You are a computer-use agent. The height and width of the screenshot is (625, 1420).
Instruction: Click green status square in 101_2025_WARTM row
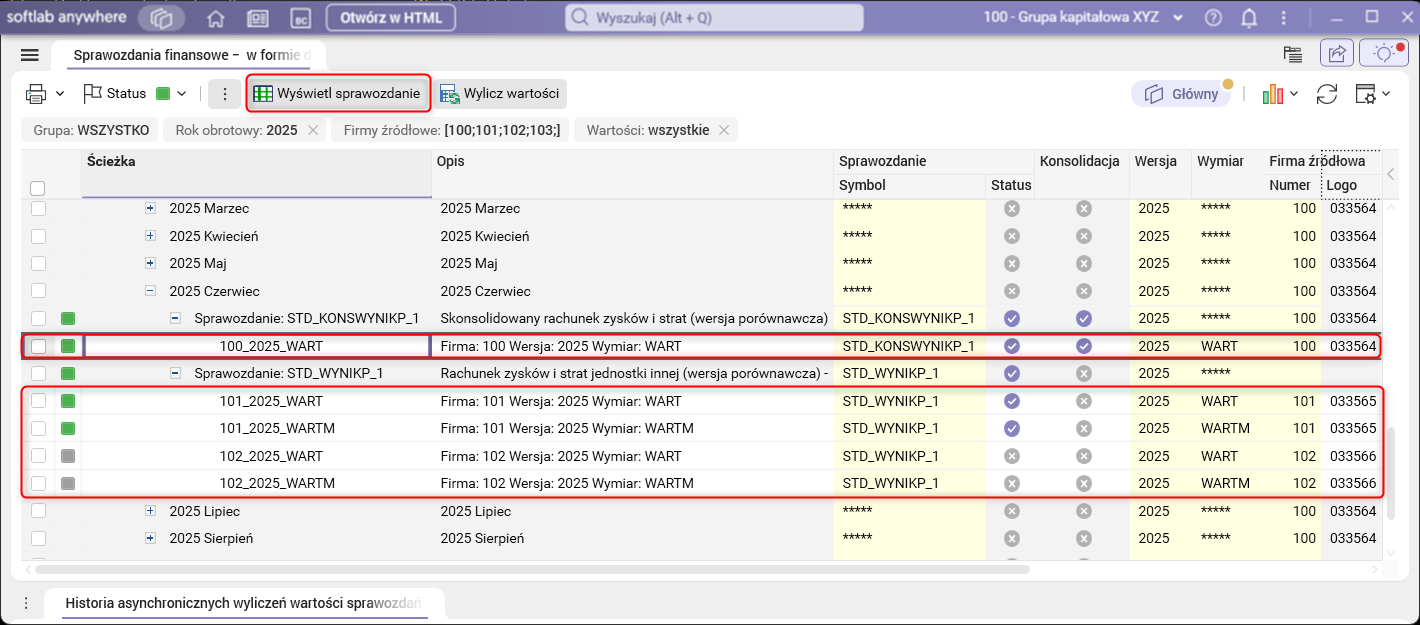point(68,428)
